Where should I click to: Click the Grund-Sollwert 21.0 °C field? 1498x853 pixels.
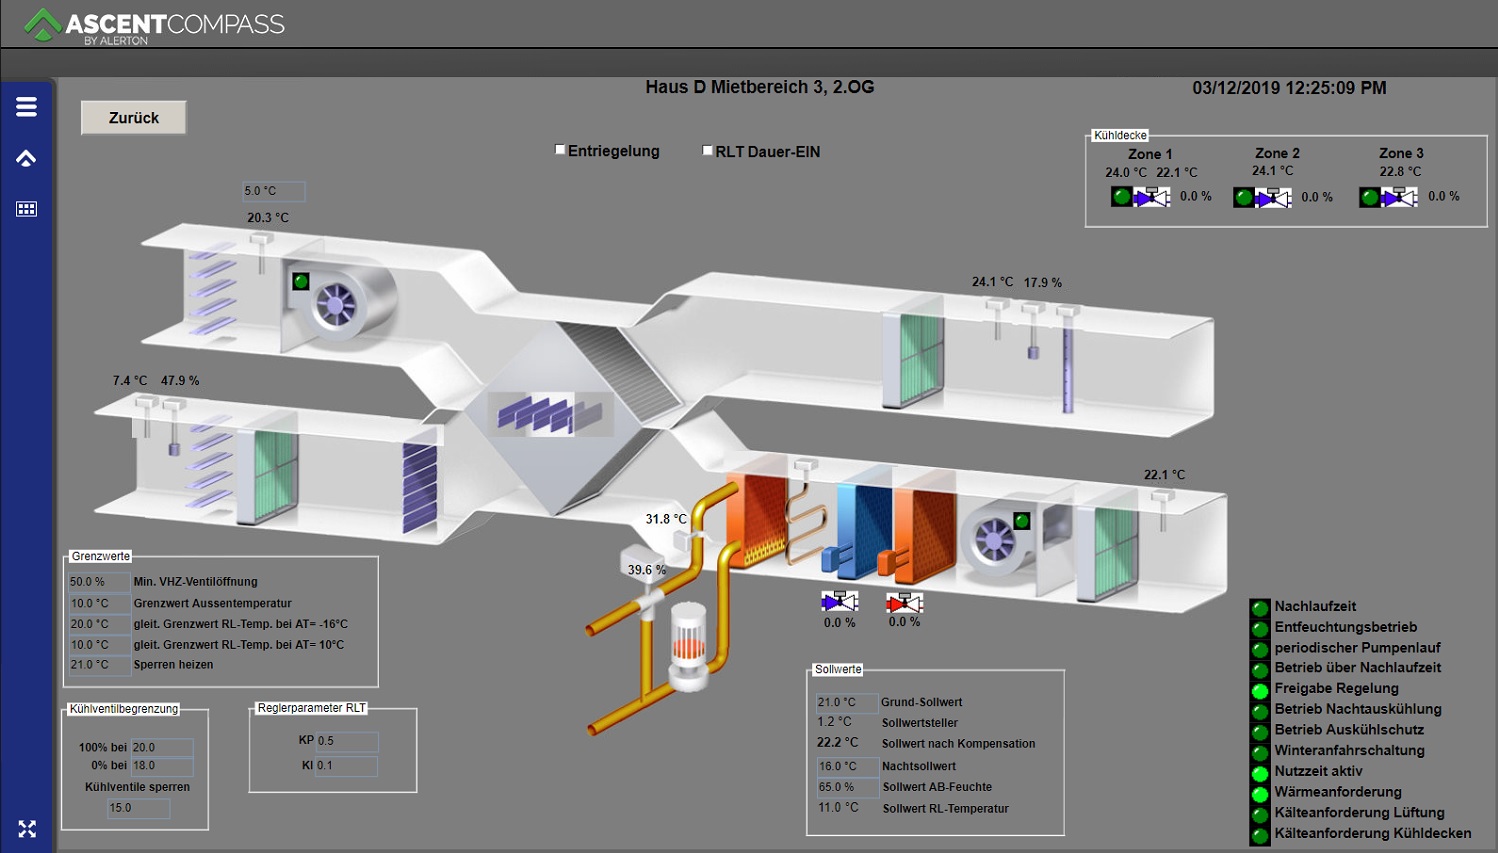pos(846,702)
